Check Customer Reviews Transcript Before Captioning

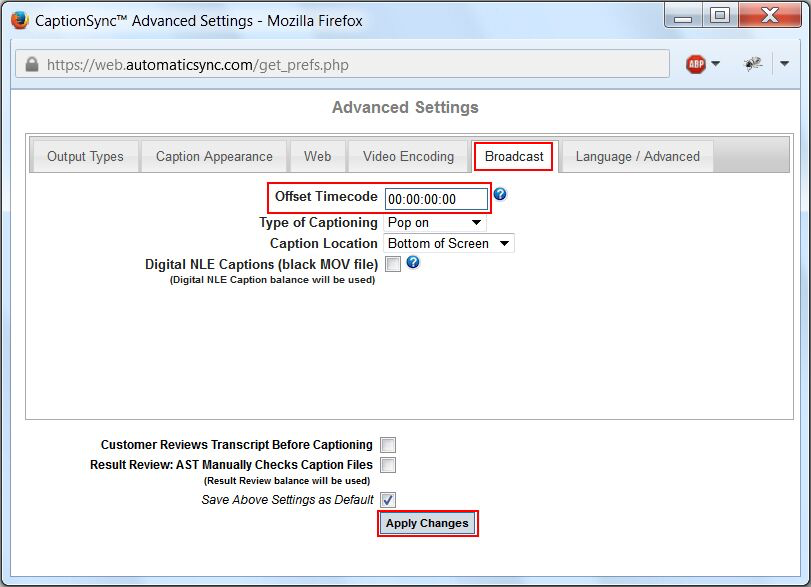(x=387, y=444)
